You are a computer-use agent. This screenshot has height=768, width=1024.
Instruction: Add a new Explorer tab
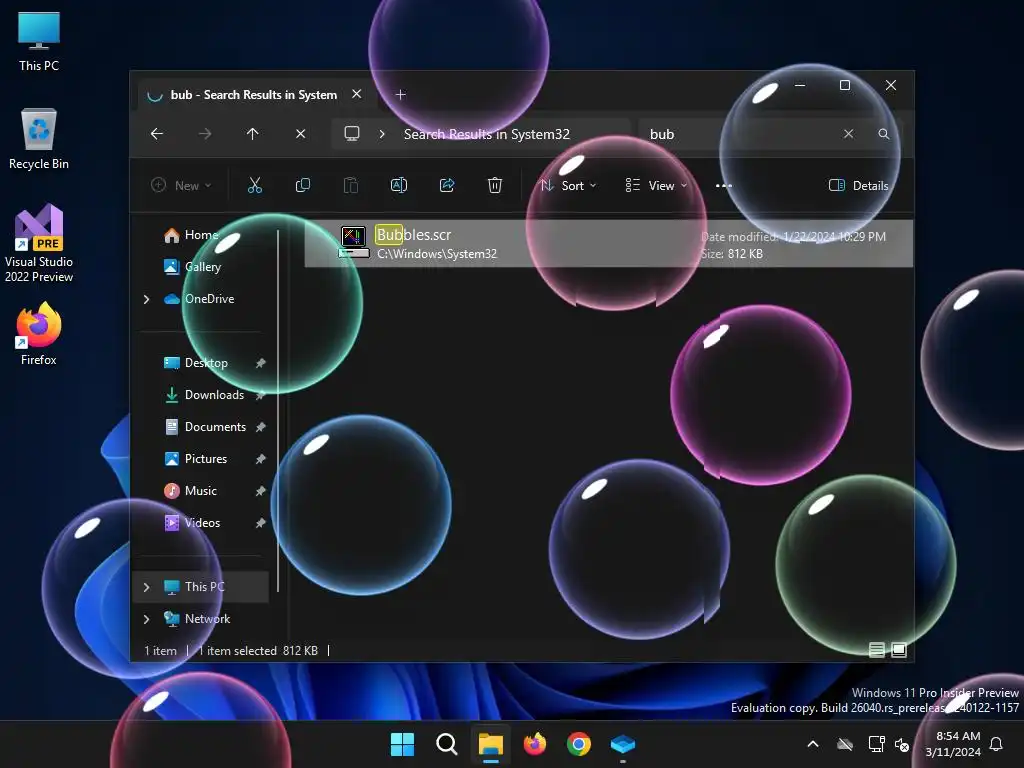(x=401, y=95)
